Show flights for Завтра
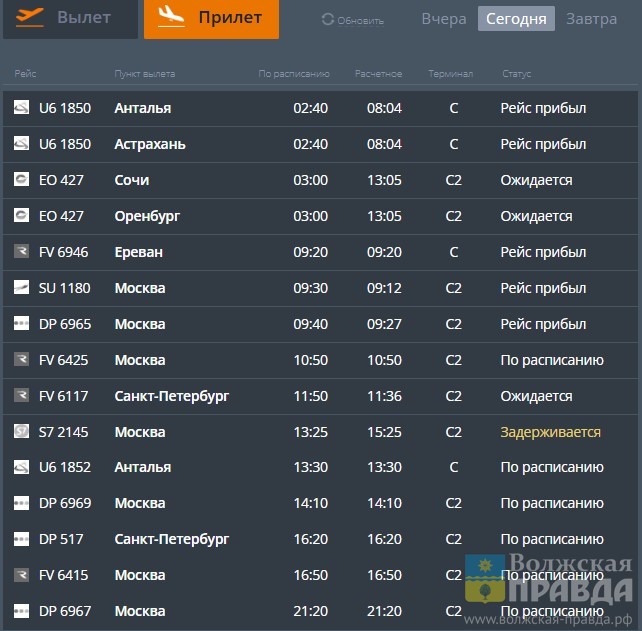This screenshot has width=642, height=631. [591, 19]
